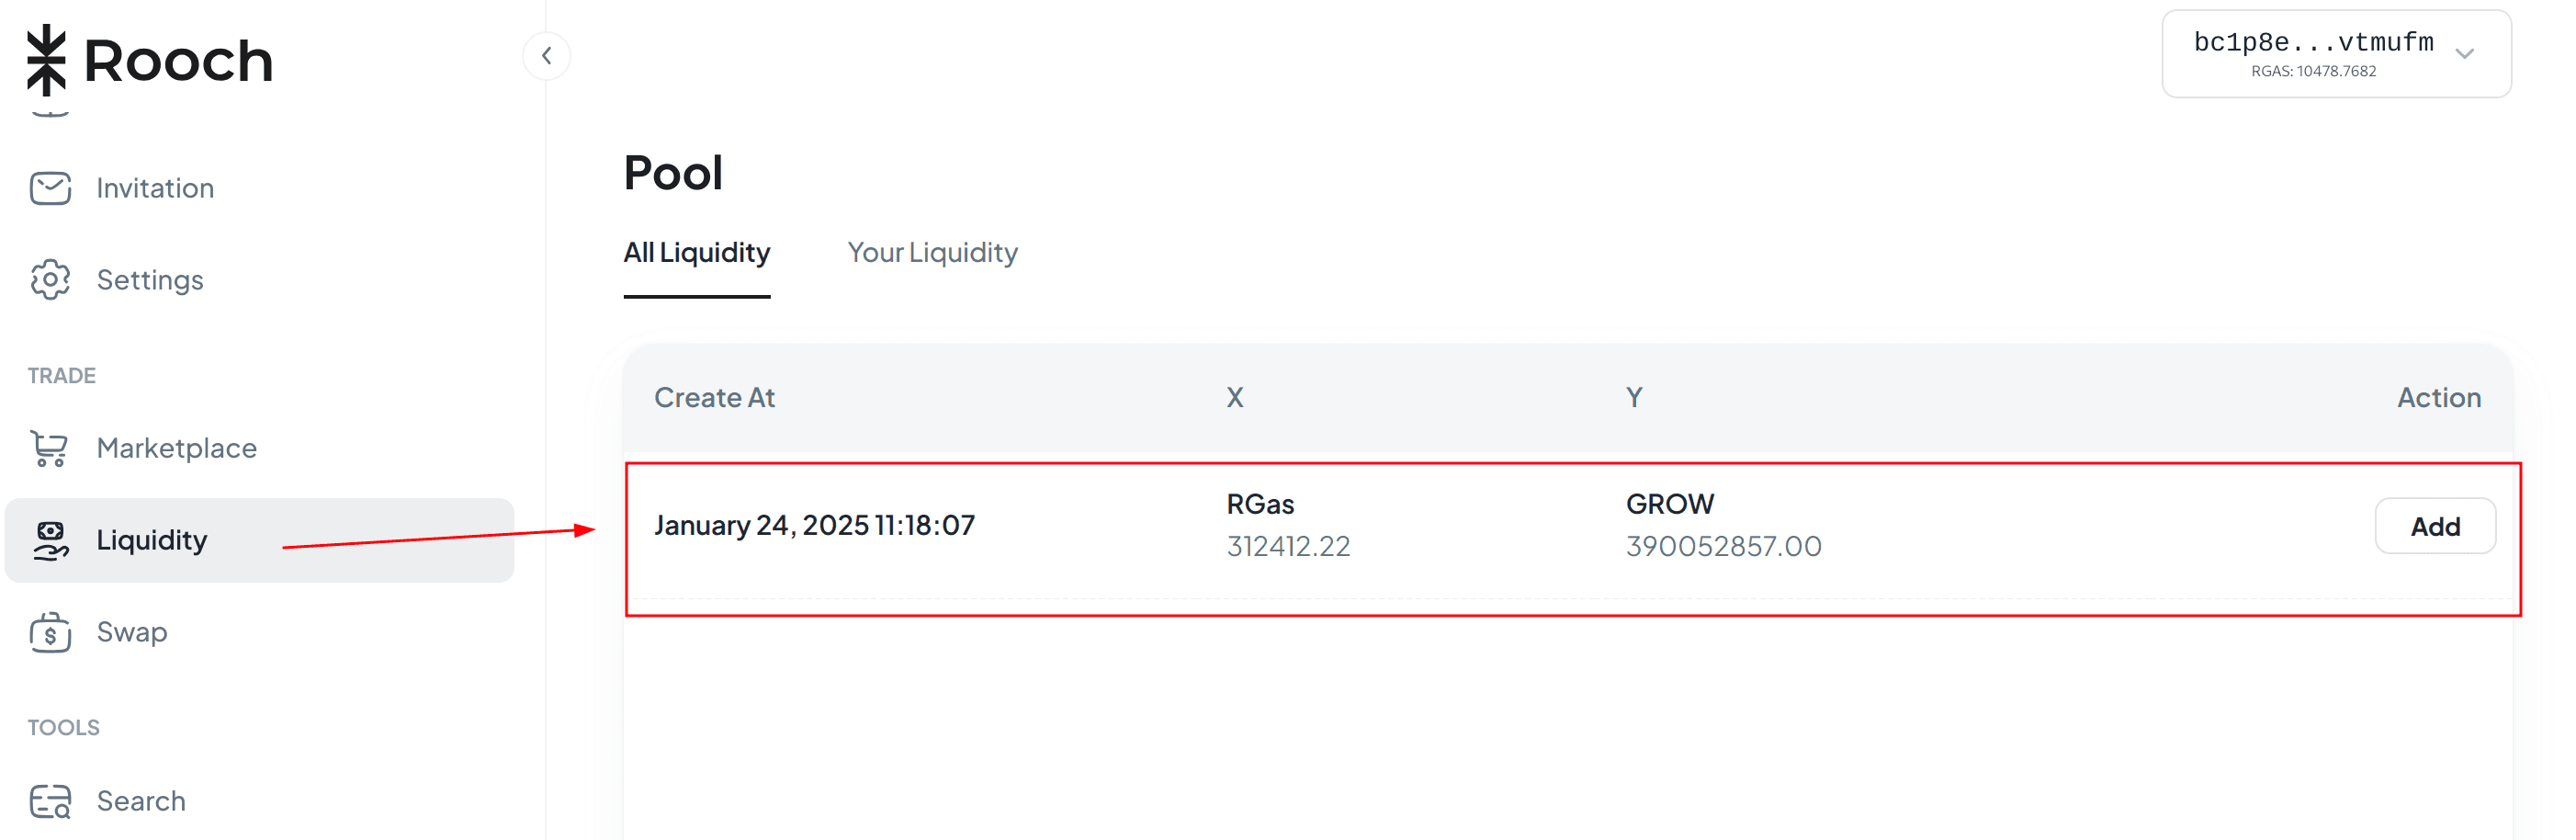Click the Settings gear icon
Image resolution: width=2576 pixels, height=840 pixels.
tap(50, 280)
